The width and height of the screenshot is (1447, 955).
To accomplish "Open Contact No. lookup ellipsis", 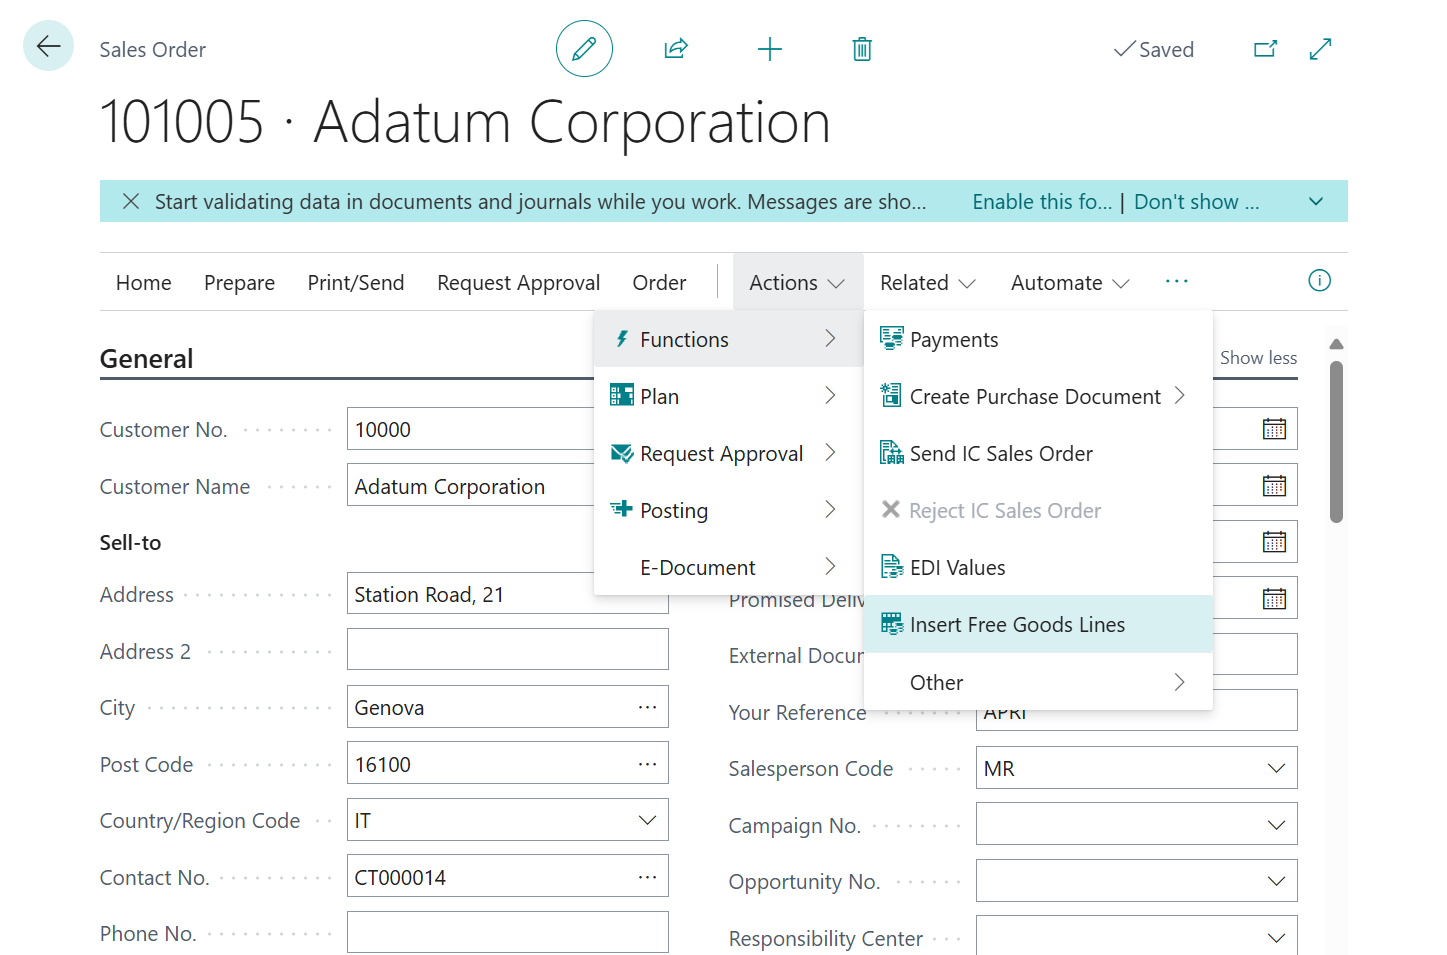I will 647,877.
